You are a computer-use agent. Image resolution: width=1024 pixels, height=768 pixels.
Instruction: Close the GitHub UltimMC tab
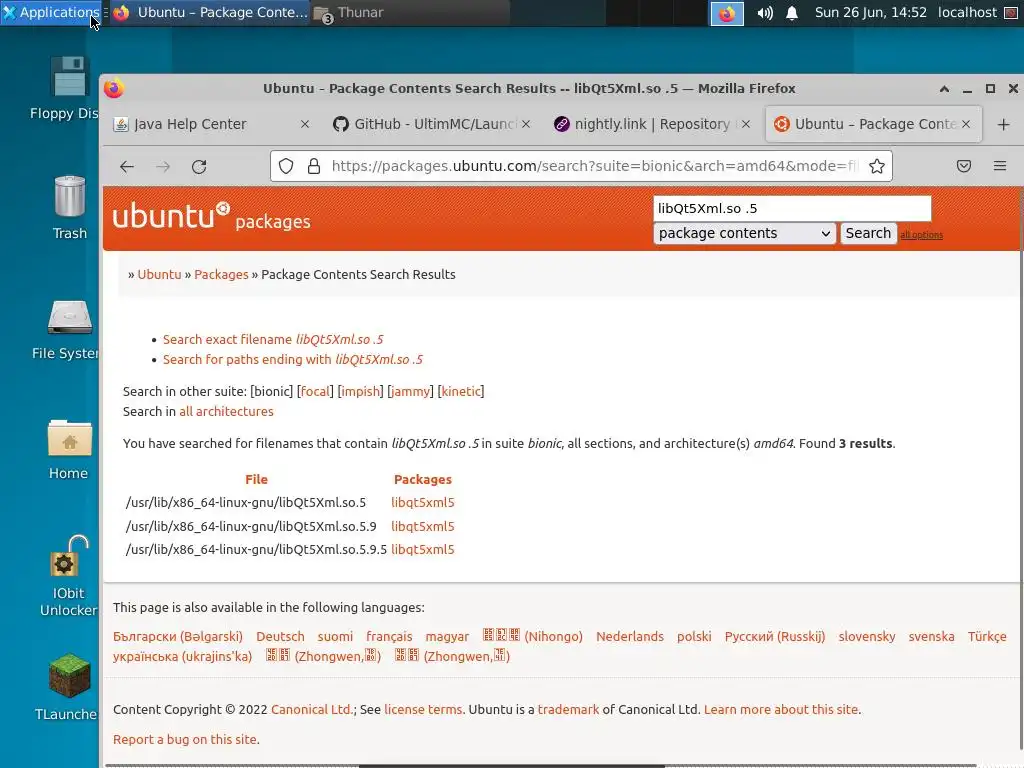coord(526,124)
